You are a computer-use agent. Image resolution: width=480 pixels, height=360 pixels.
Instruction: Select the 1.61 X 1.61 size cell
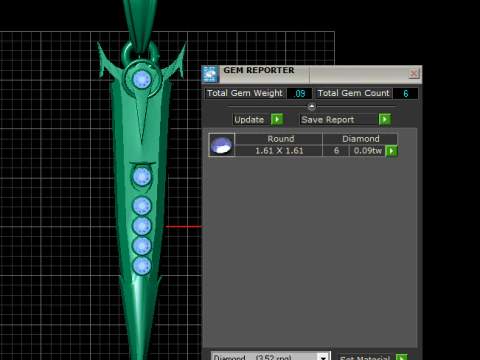(279, 151)
